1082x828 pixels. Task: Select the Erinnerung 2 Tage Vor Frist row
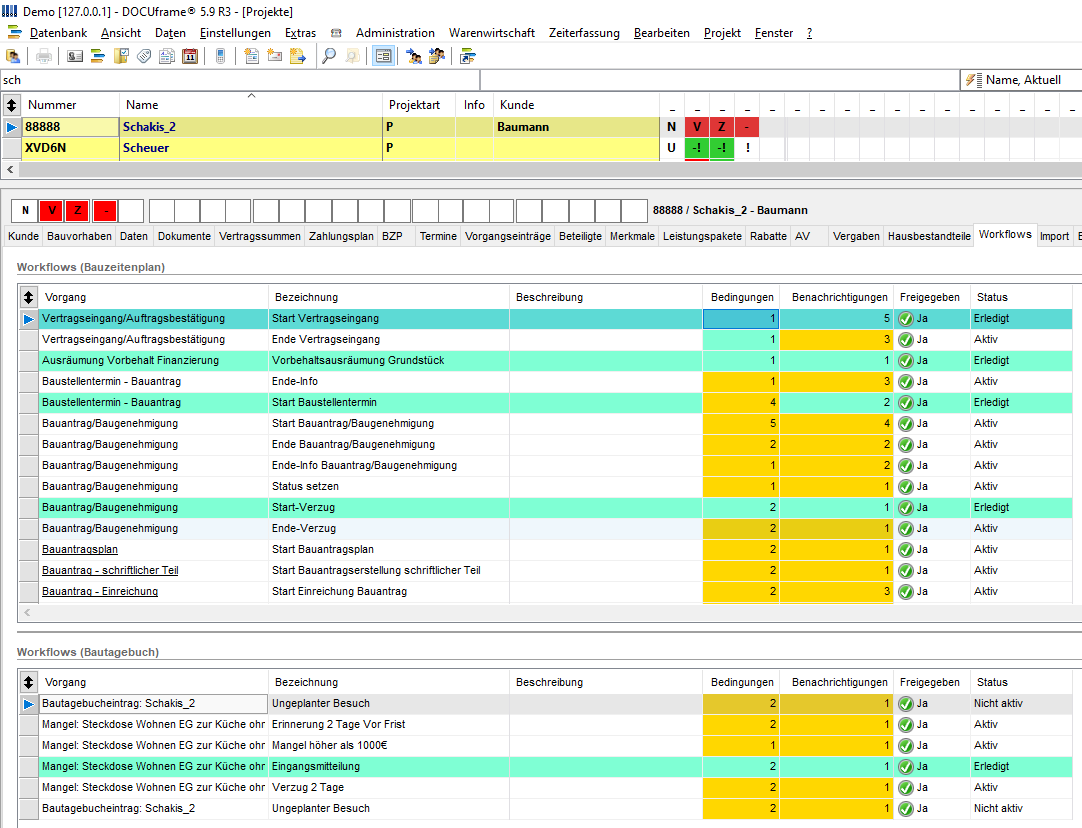[x=545, y=724]
